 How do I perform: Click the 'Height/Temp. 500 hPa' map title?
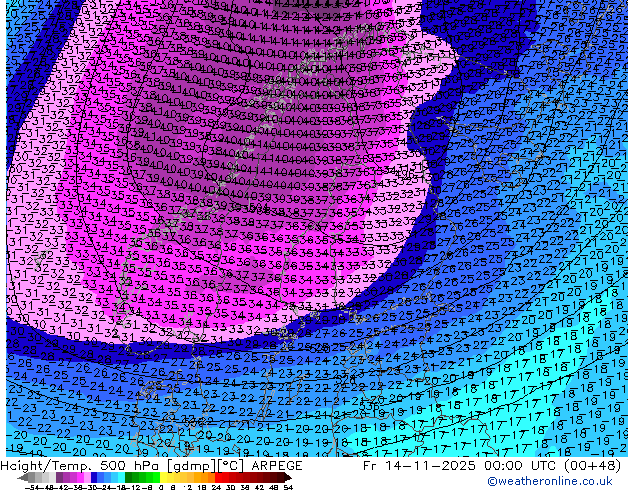[x=82, y=466]
